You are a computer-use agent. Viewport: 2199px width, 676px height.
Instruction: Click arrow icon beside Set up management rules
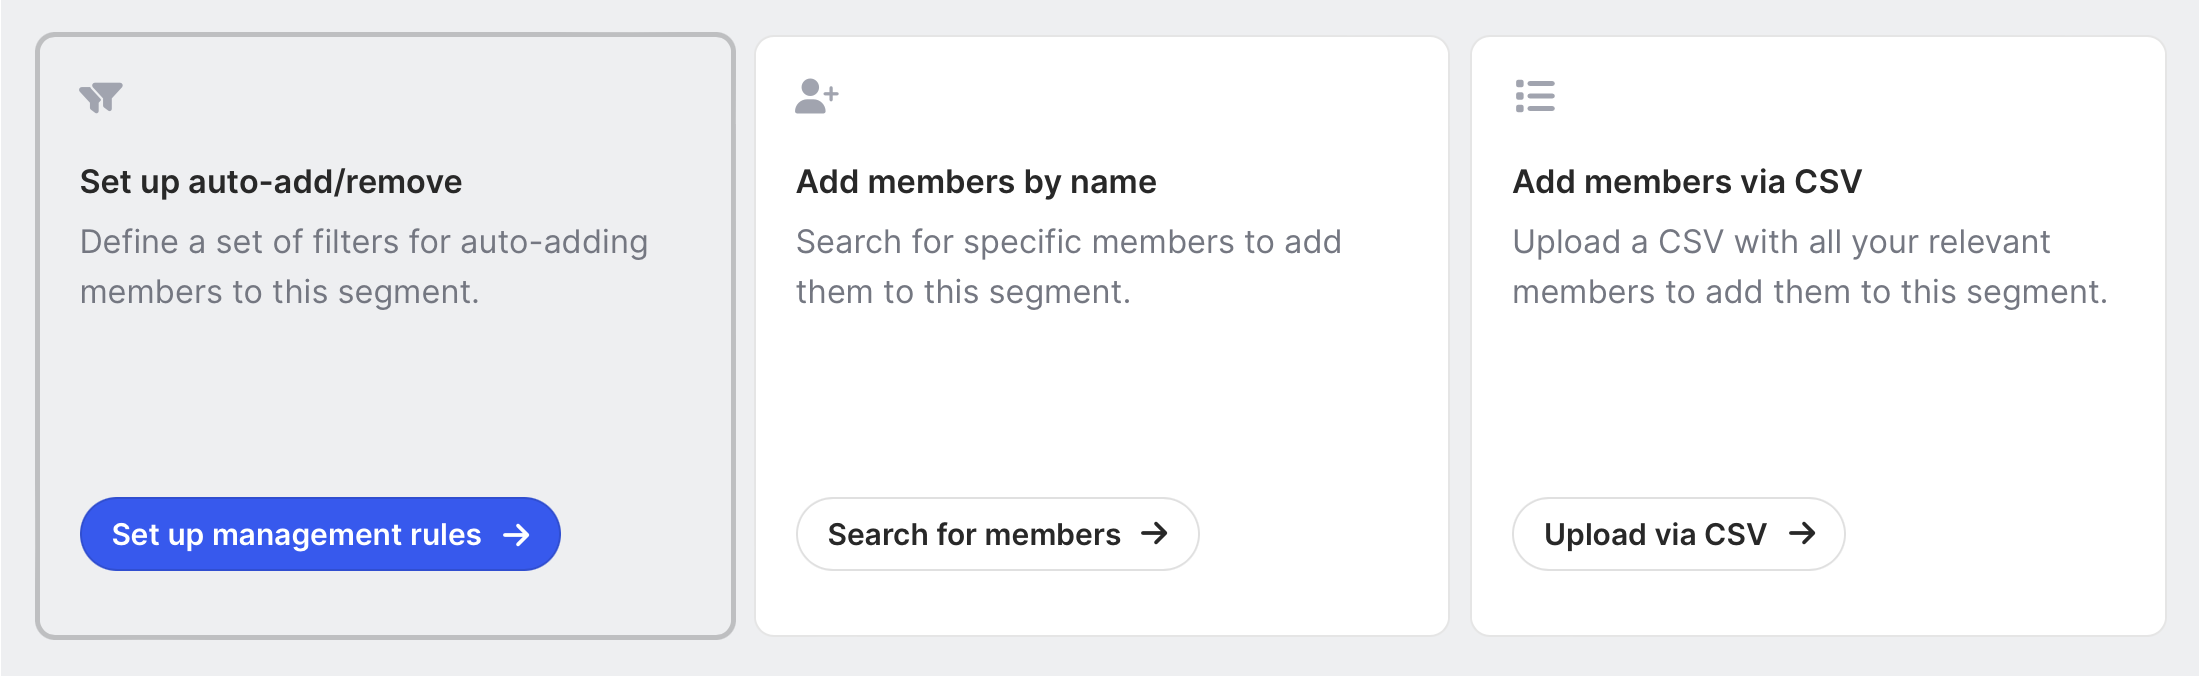click(x=517, y=535)
